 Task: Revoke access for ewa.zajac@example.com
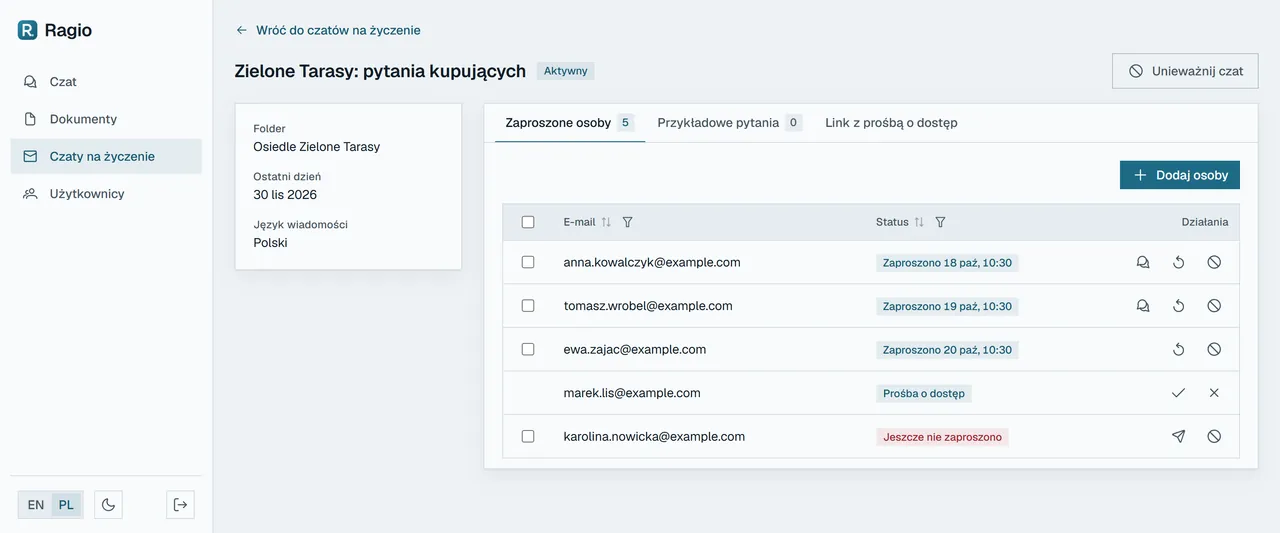(1214, 350)
